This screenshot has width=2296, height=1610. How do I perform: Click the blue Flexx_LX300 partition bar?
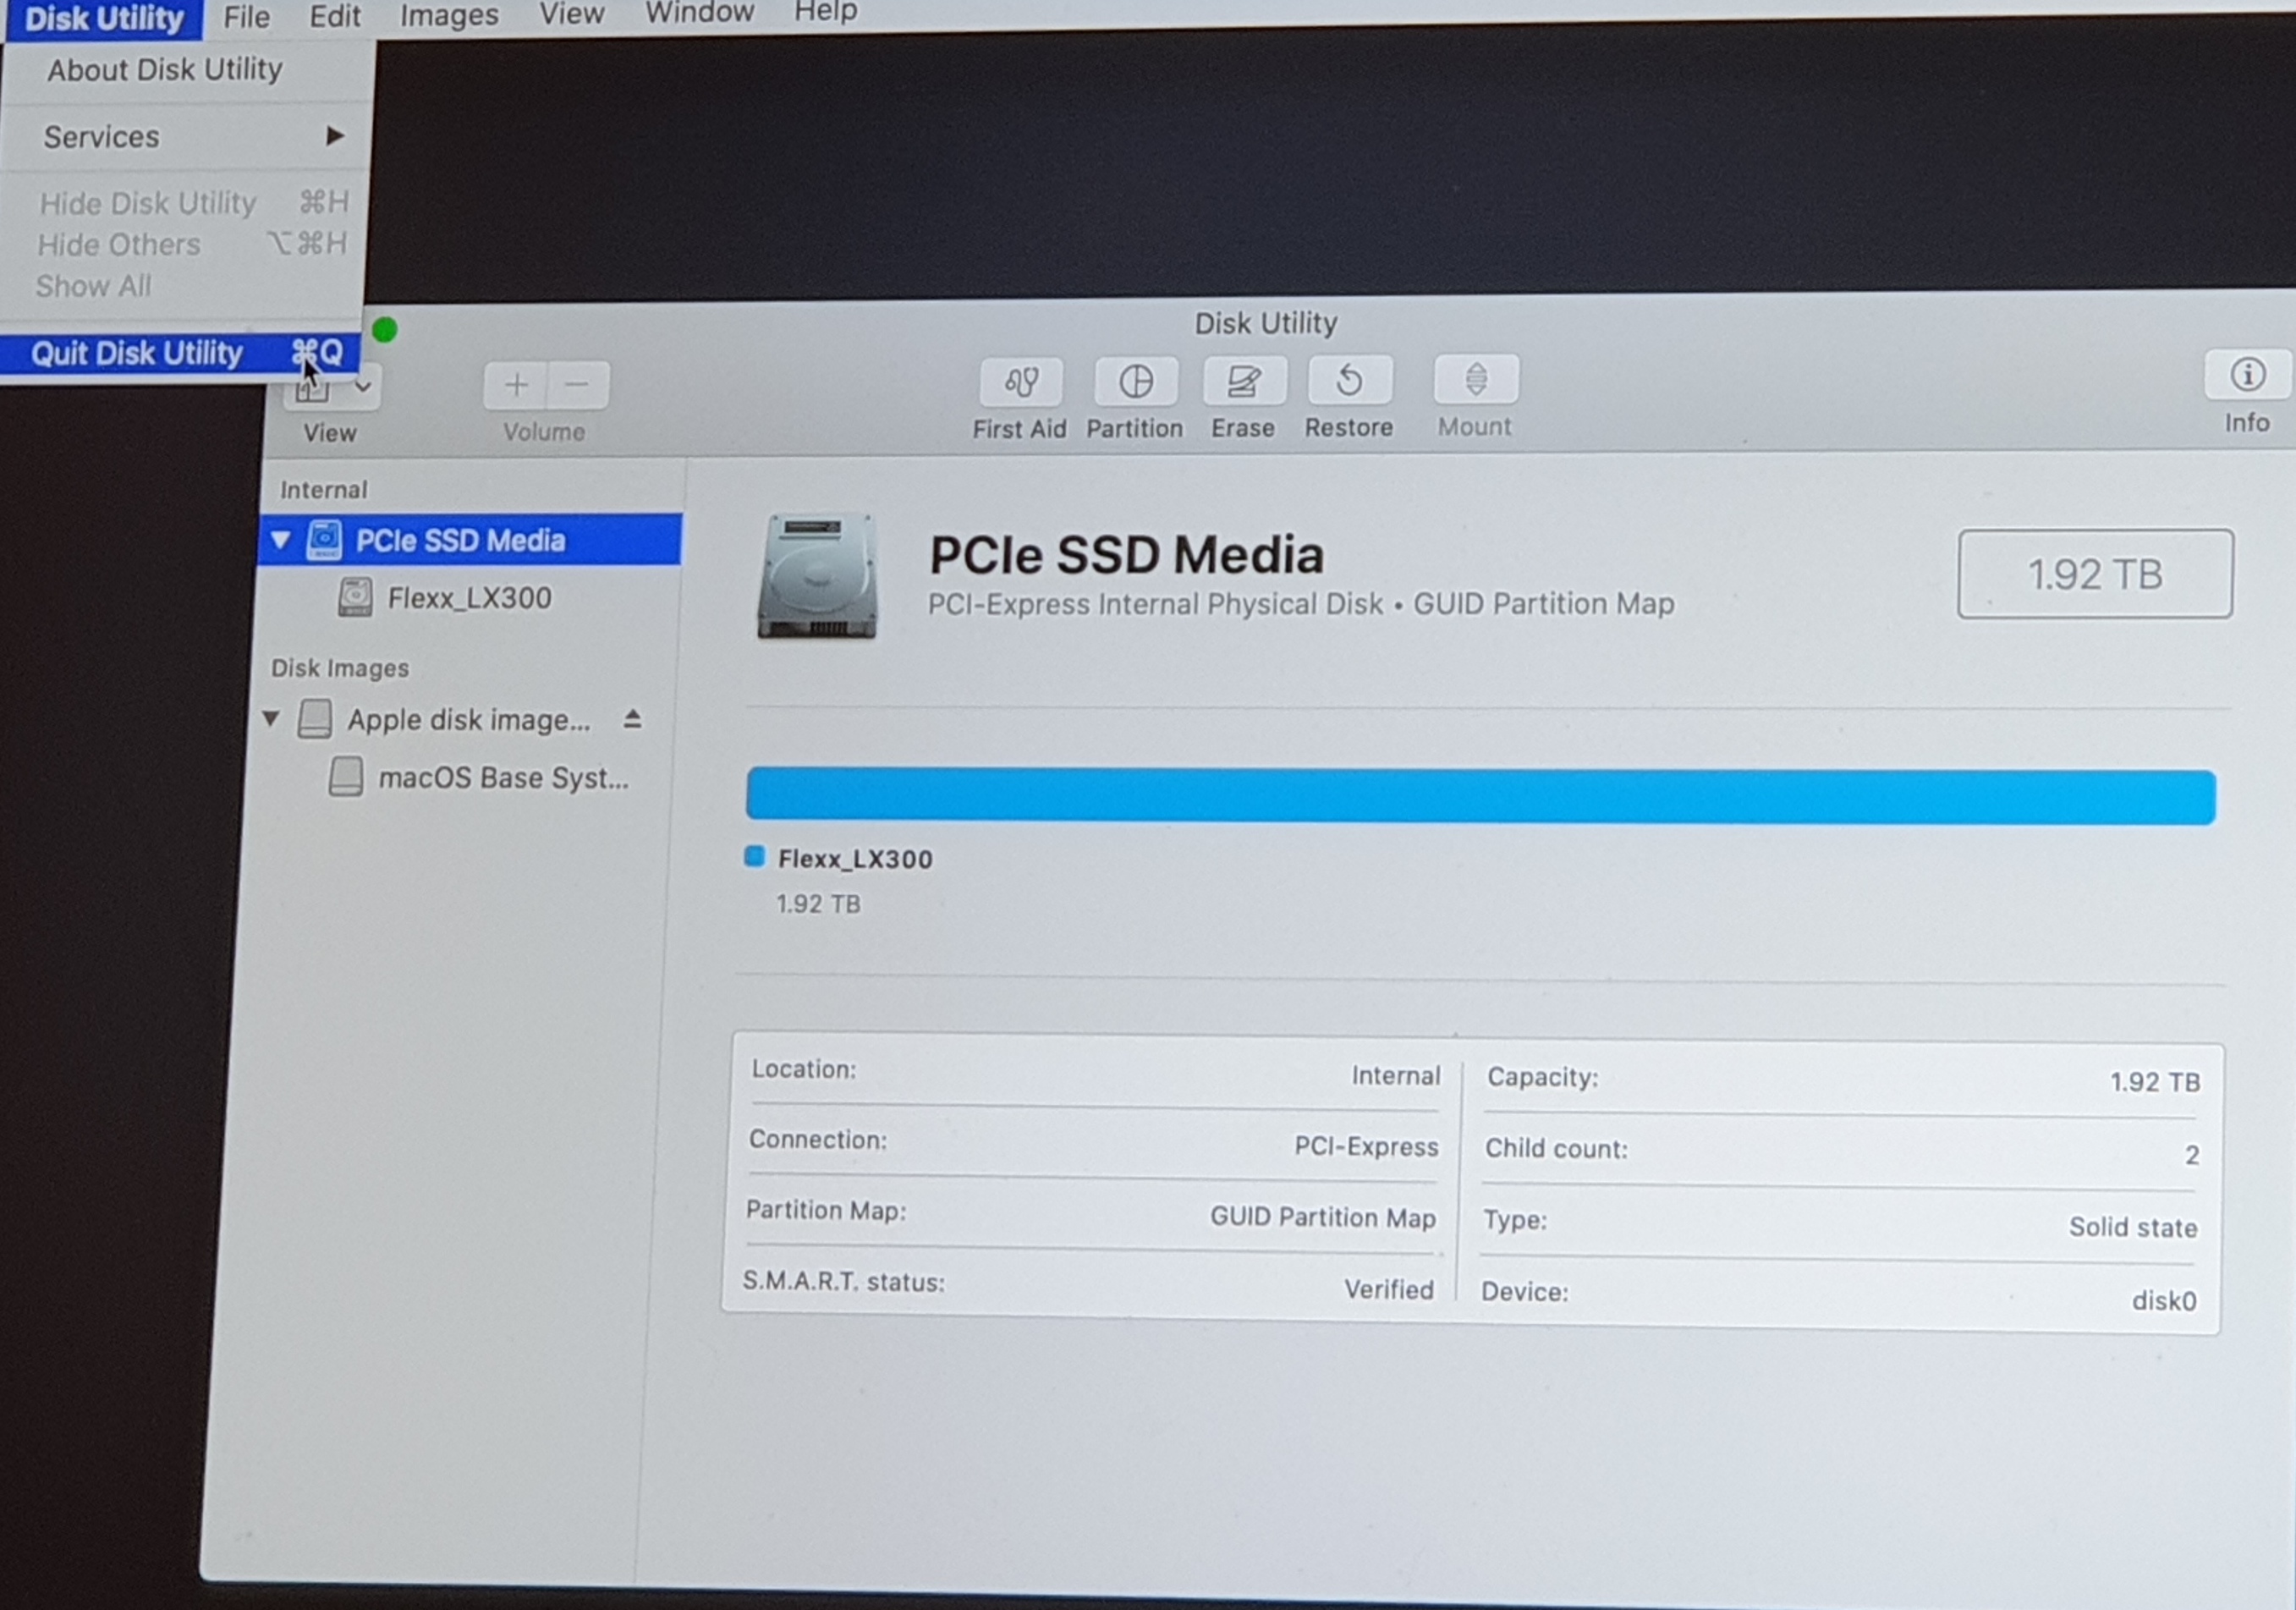1480,796
